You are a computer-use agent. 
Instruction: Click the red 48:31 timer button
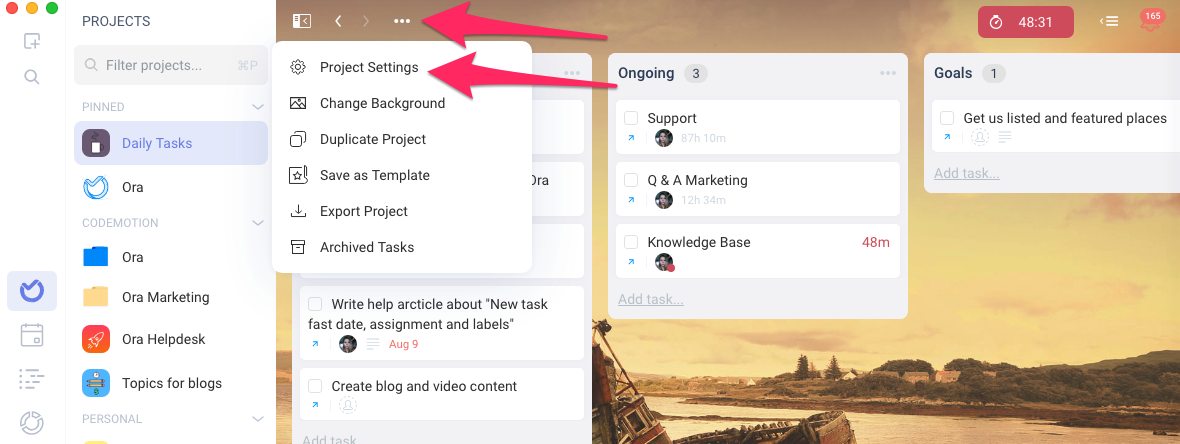pos(1026,22)
